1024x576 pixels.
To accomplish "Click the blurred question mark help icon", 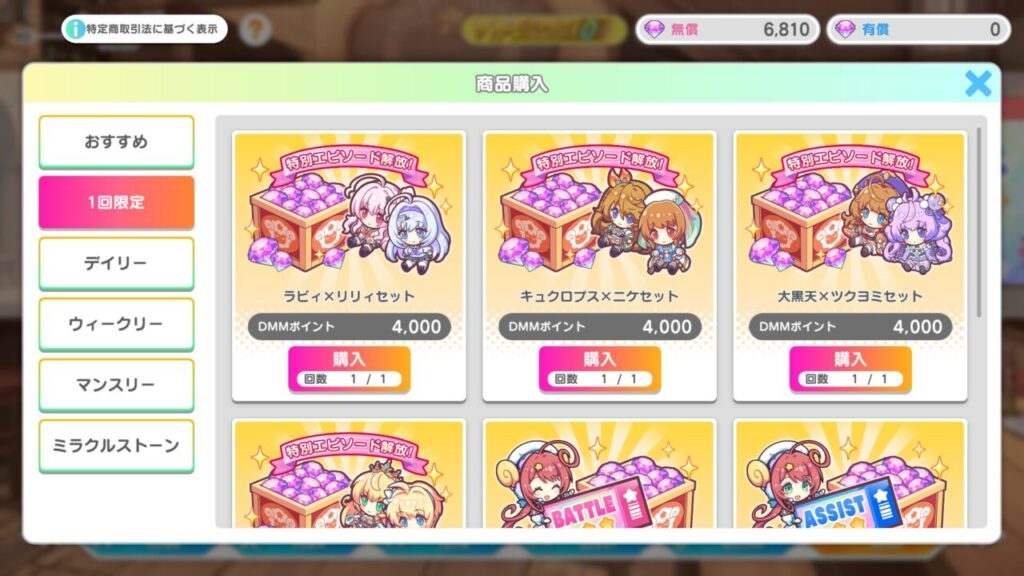I will 255,29.
